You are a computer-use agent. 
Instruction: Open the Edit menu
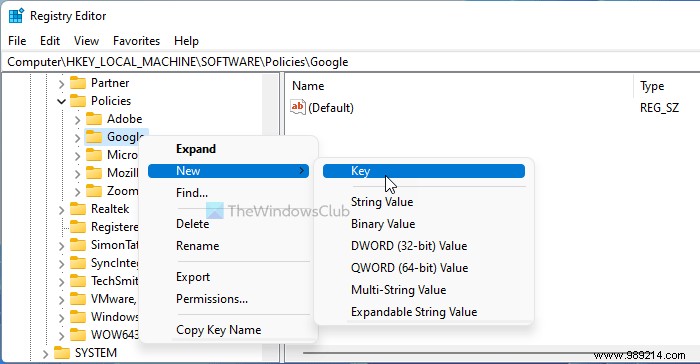click(x=50, y=41)
